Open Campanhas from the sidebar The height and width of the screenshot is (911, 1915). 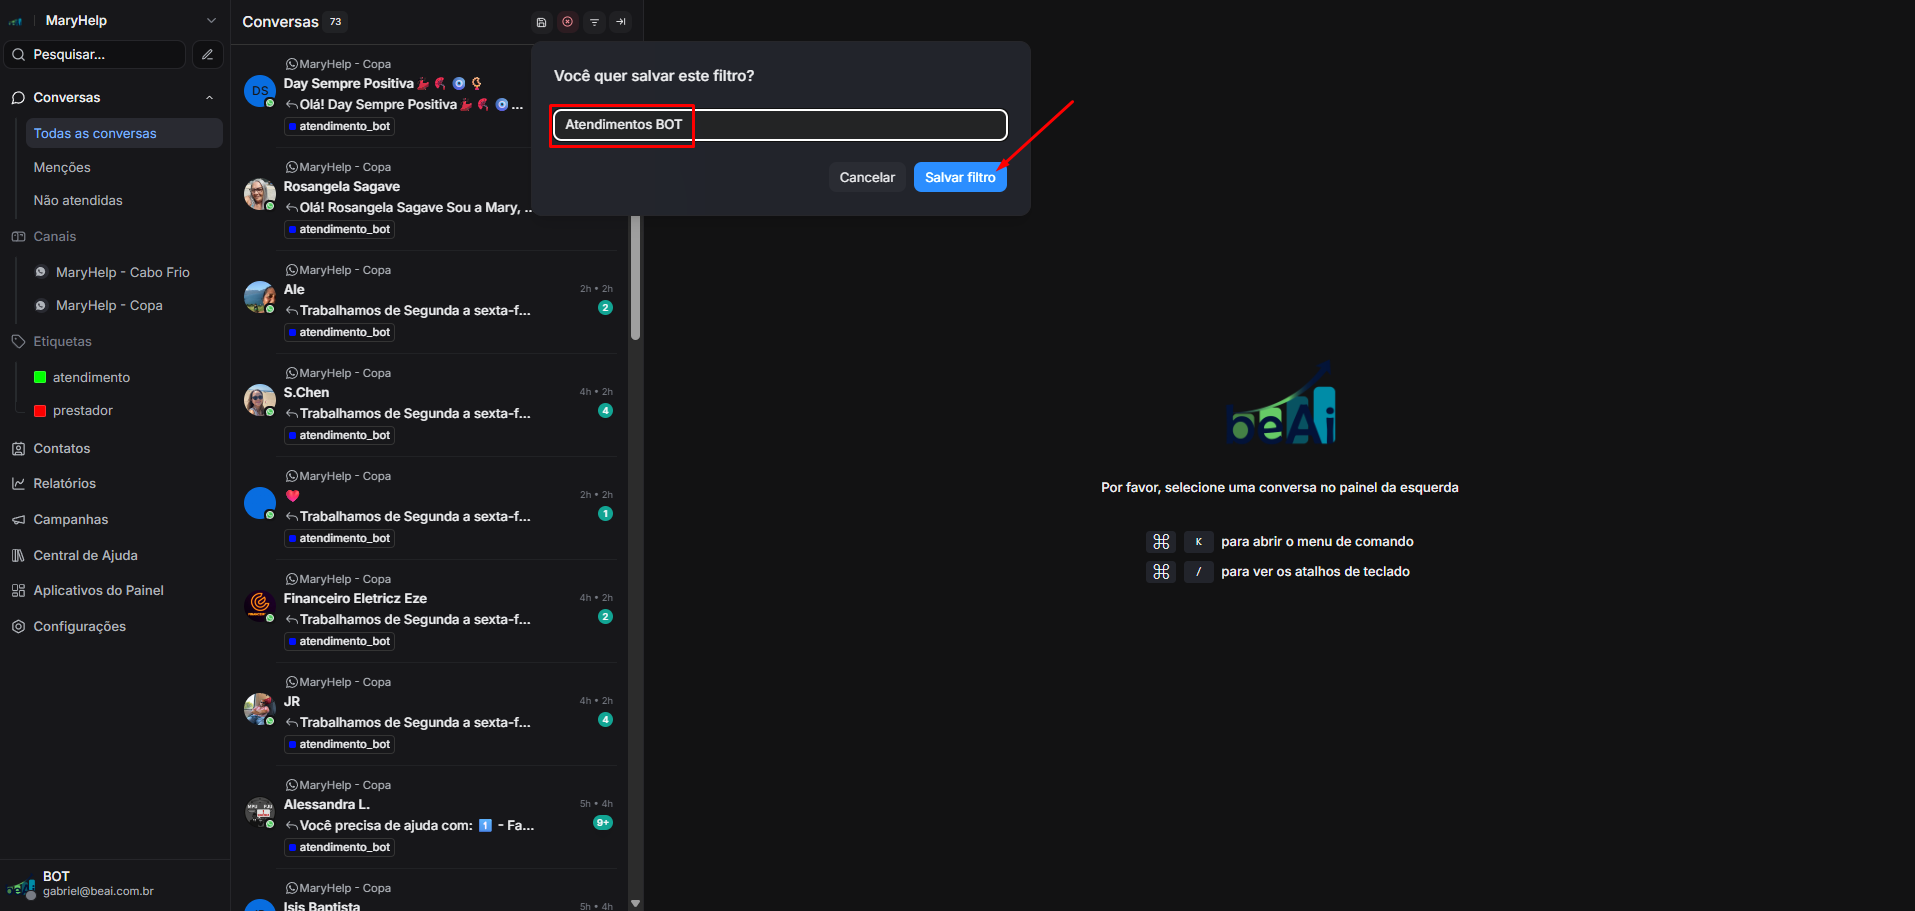pyautogui.click(x=70, y=520)
